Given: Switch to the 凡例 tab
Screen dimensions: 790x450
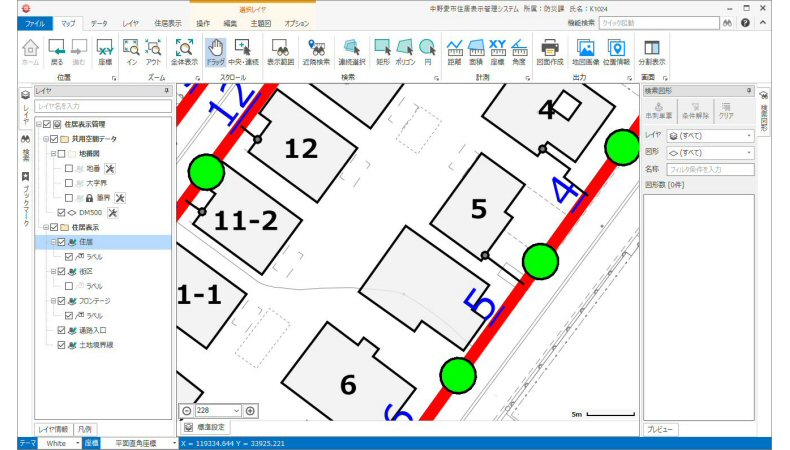Looking at the screenshot, I should [86, 428].
